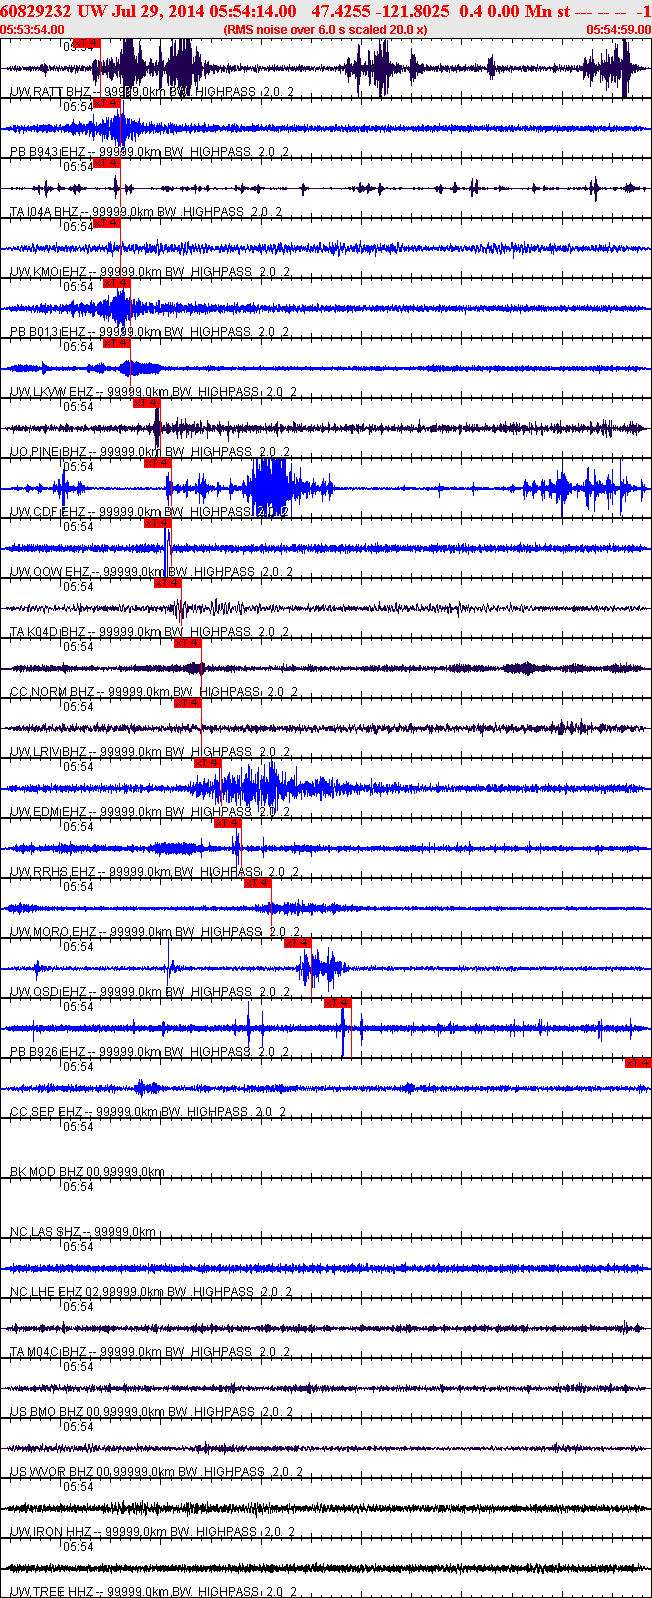Select the UO.PINE BHZ station label
The height and width of the screenshot is (1598, 652).
pos(151,452)
